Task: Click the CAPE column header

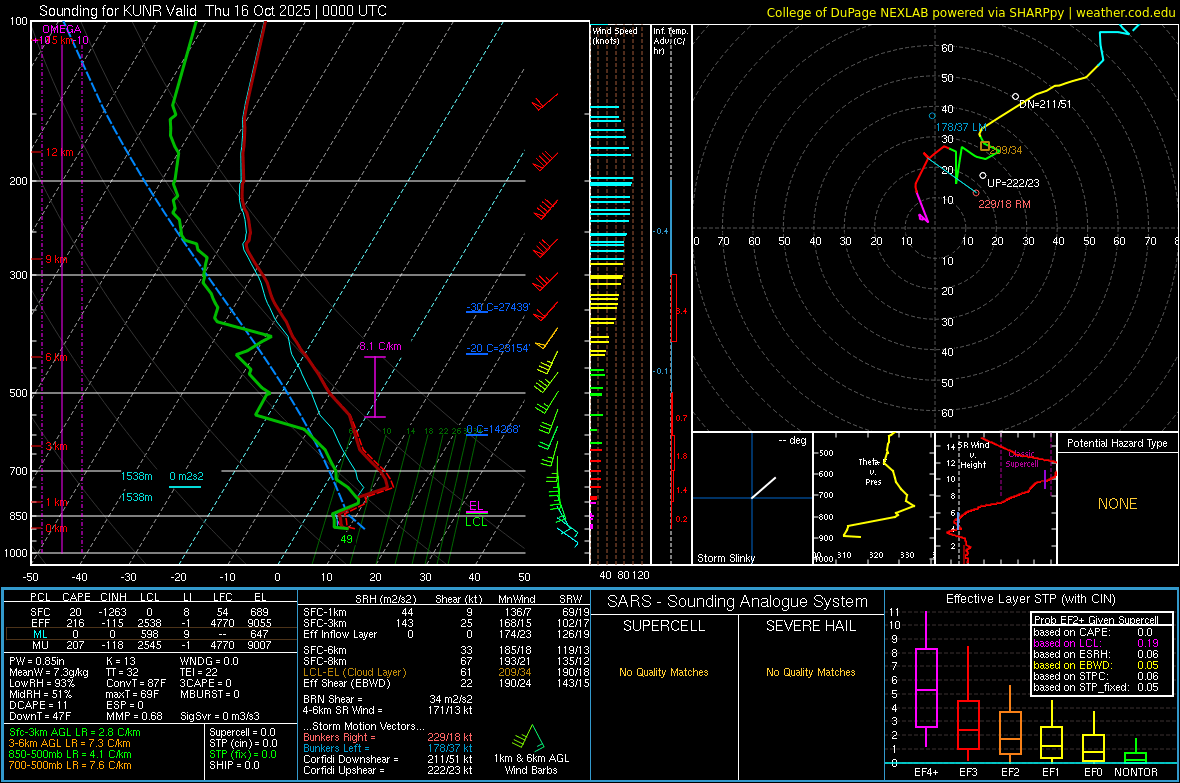Action: [76, 597]
